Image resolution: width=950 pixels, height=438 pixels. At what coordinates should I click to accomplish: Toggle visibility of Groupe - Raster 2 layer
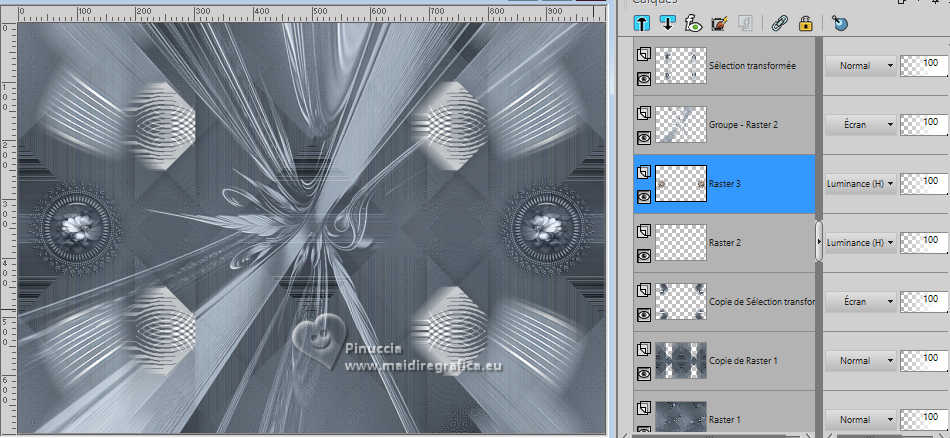(x=644, y=138)
